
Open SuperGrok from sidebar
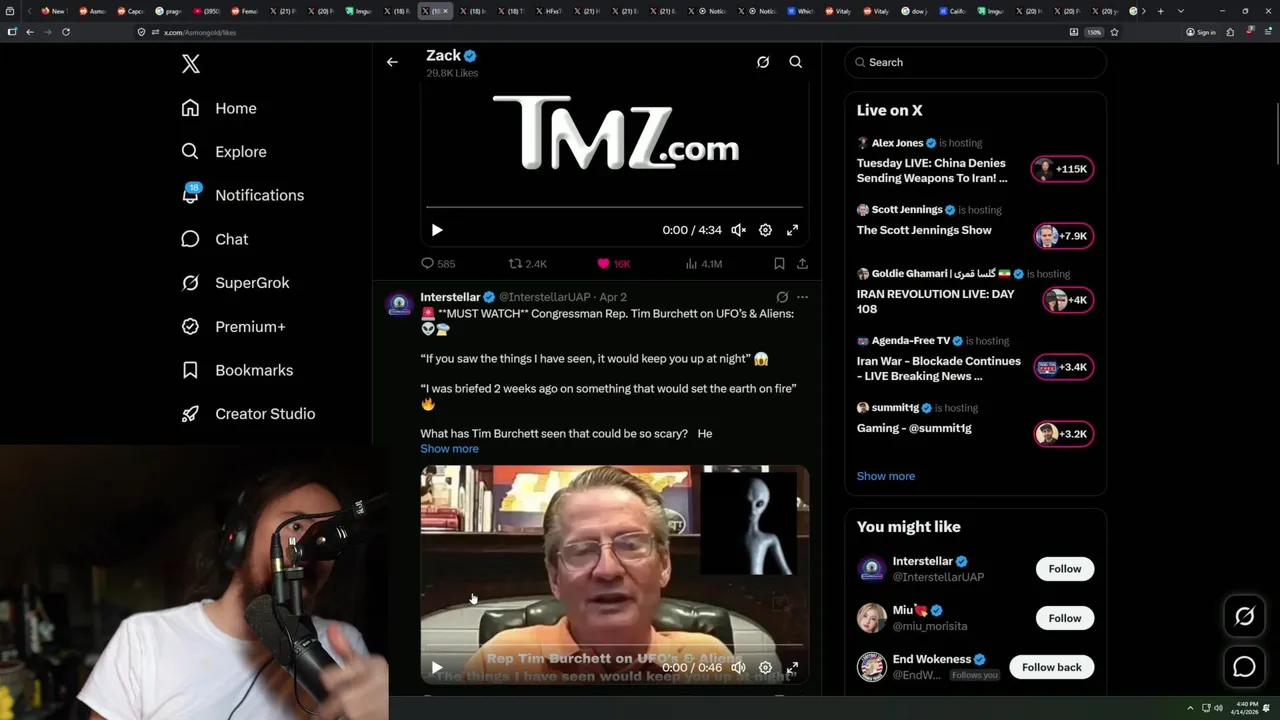235,283
